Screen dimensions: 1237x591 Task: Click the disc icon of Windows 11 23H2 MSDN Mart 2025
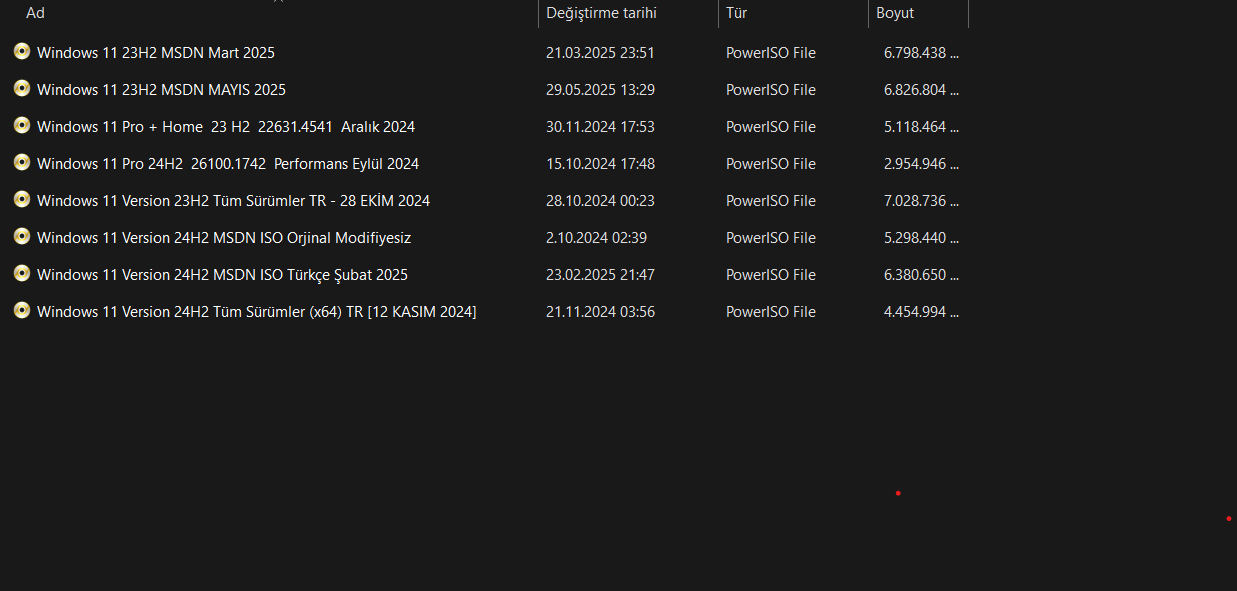(x=22, y=51)
